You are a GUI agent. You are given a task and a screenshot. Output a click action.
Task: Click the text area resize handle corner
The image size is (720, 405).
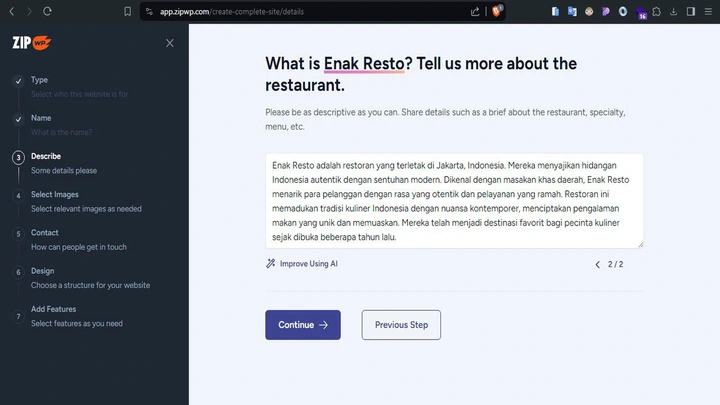(640, 245)
